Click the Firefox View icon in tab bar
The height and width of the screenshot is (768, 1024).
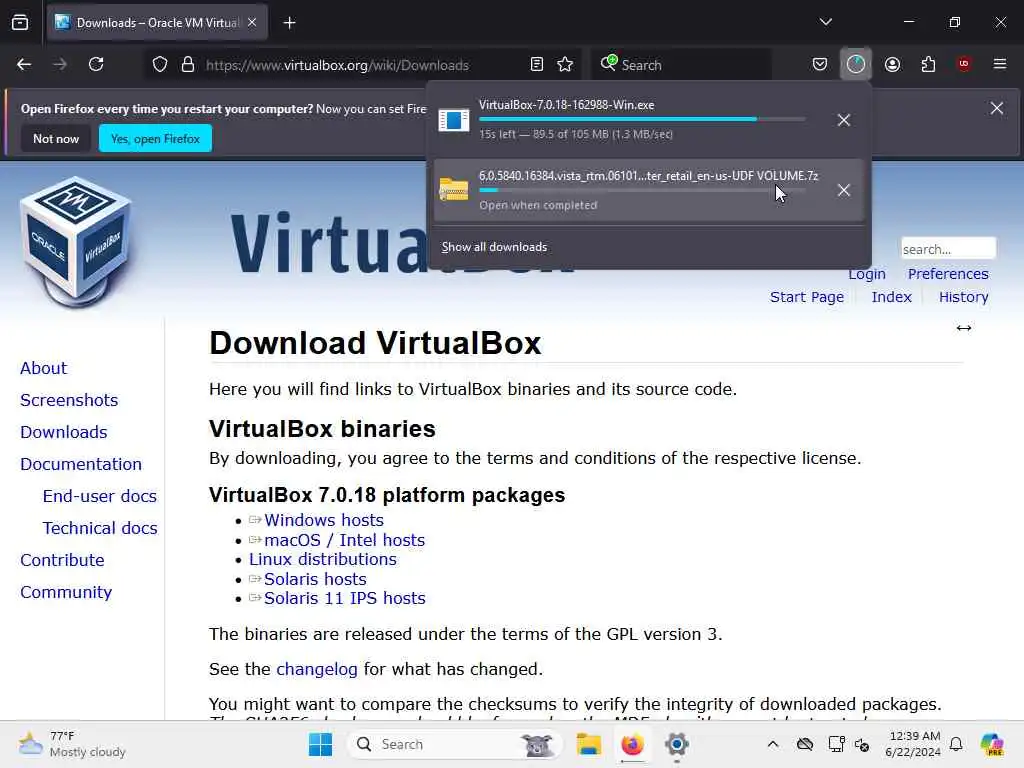tap(20, 23)
